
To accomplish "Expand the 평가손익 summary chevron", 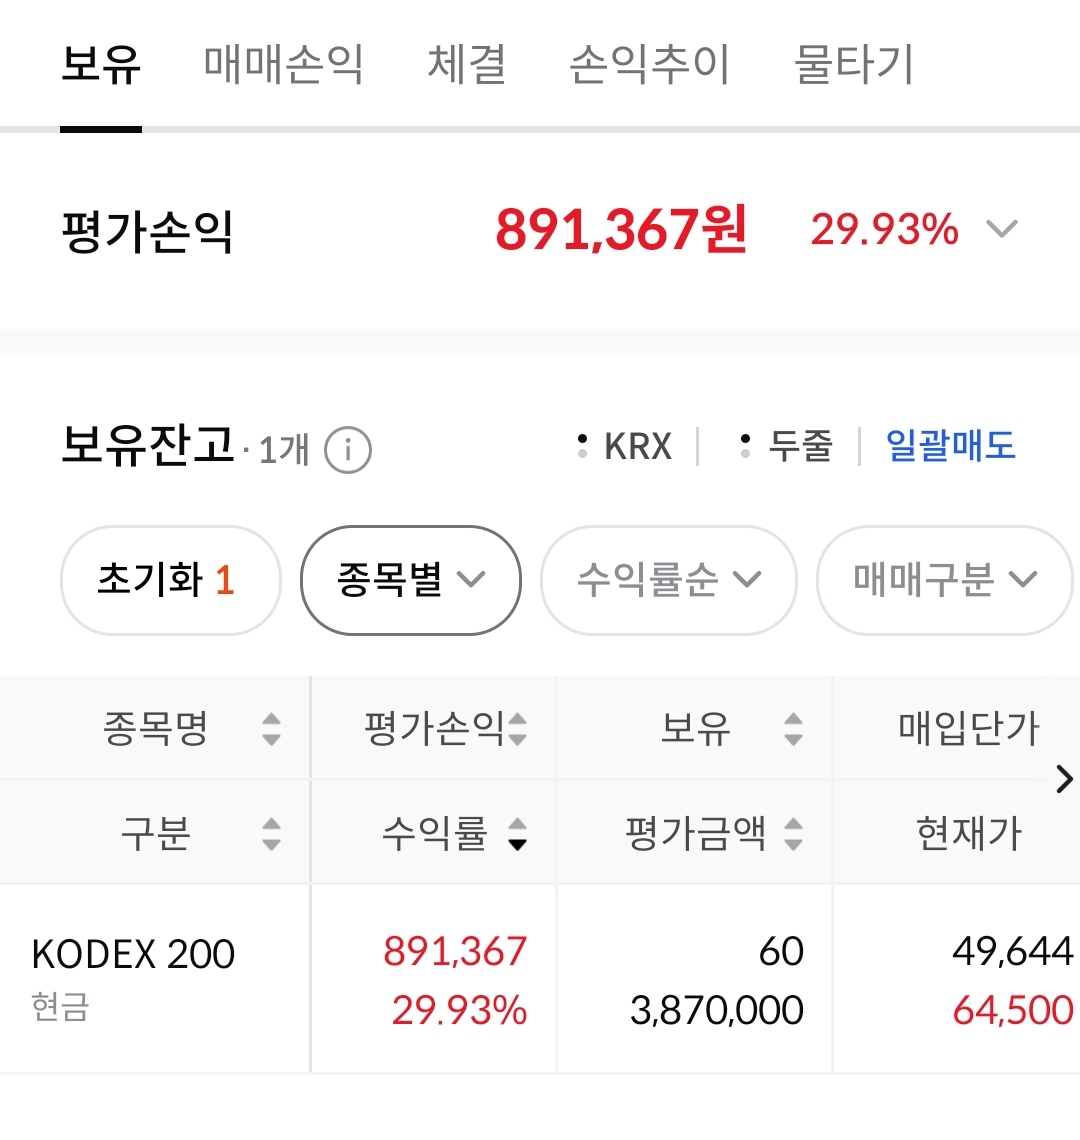I will (x=1001, y=230).
